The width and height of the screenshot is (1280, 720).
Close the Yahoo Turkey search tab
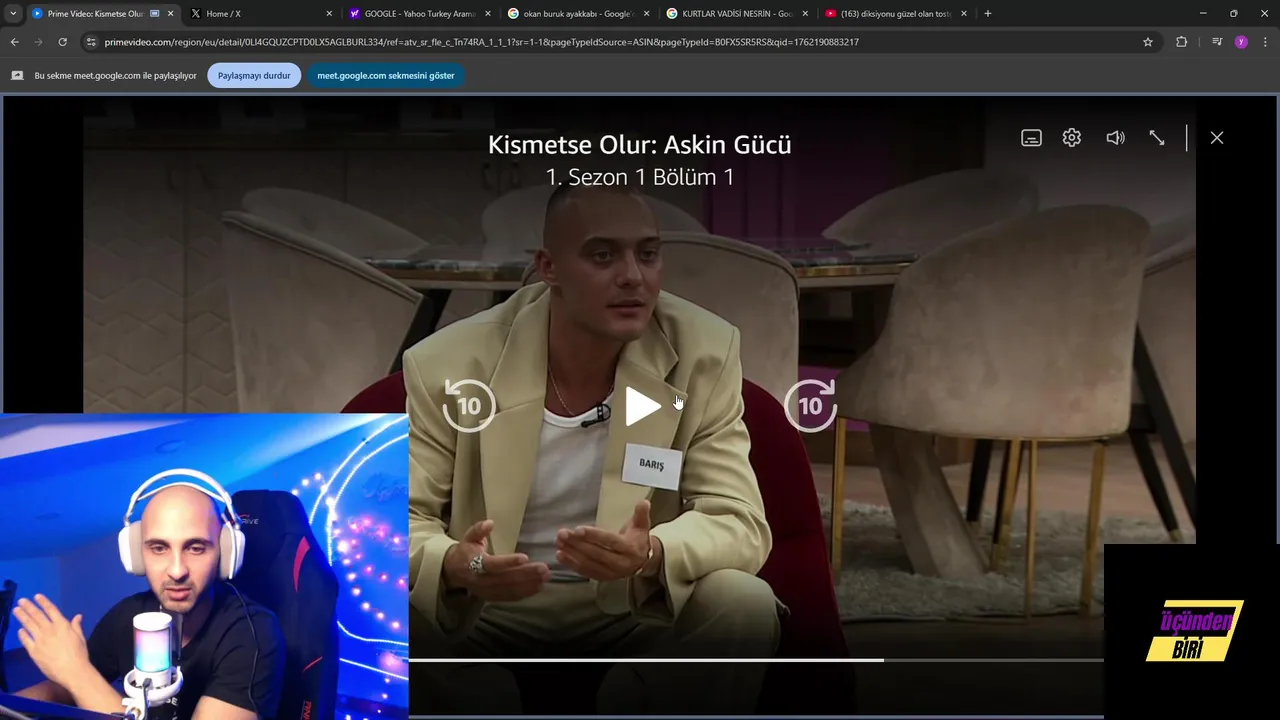[x=488, y=14]
